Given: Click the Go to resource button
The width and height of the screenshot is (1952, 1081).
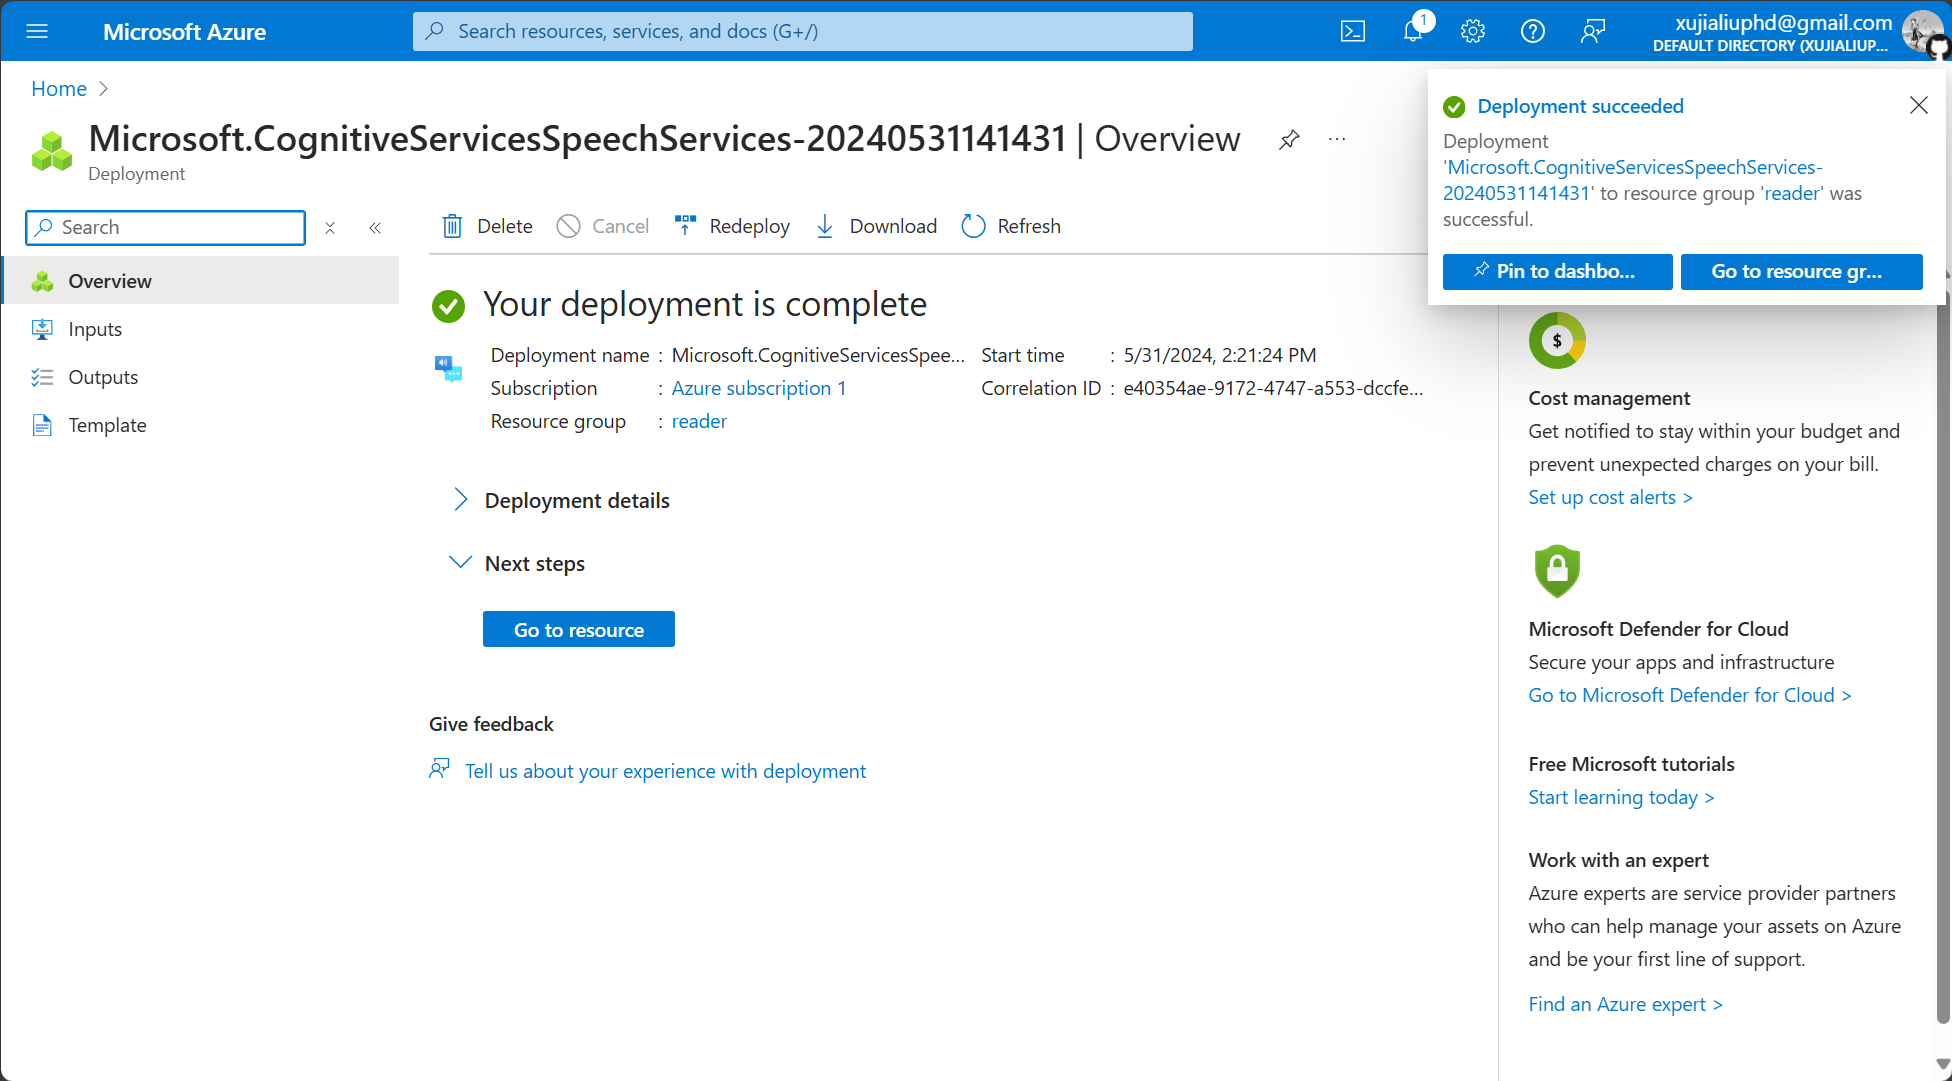Looking at the screenshot, I should pyautogui.click(x=578, y=630).
